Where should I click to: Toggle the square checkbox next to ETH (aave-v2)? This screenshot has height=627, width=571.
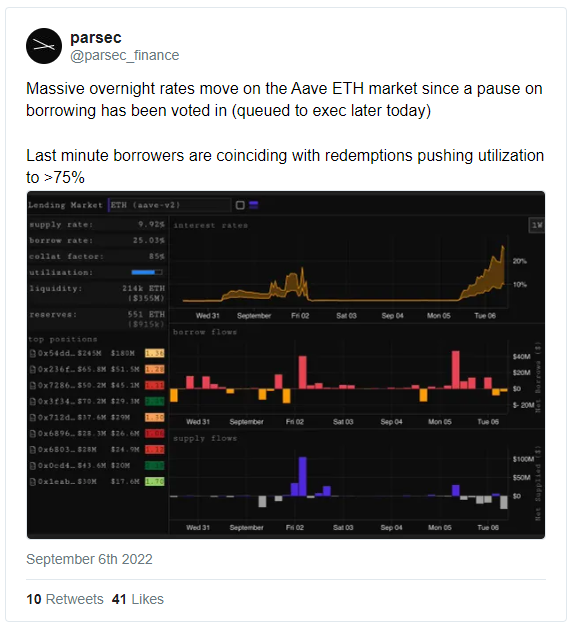(240, 205)
